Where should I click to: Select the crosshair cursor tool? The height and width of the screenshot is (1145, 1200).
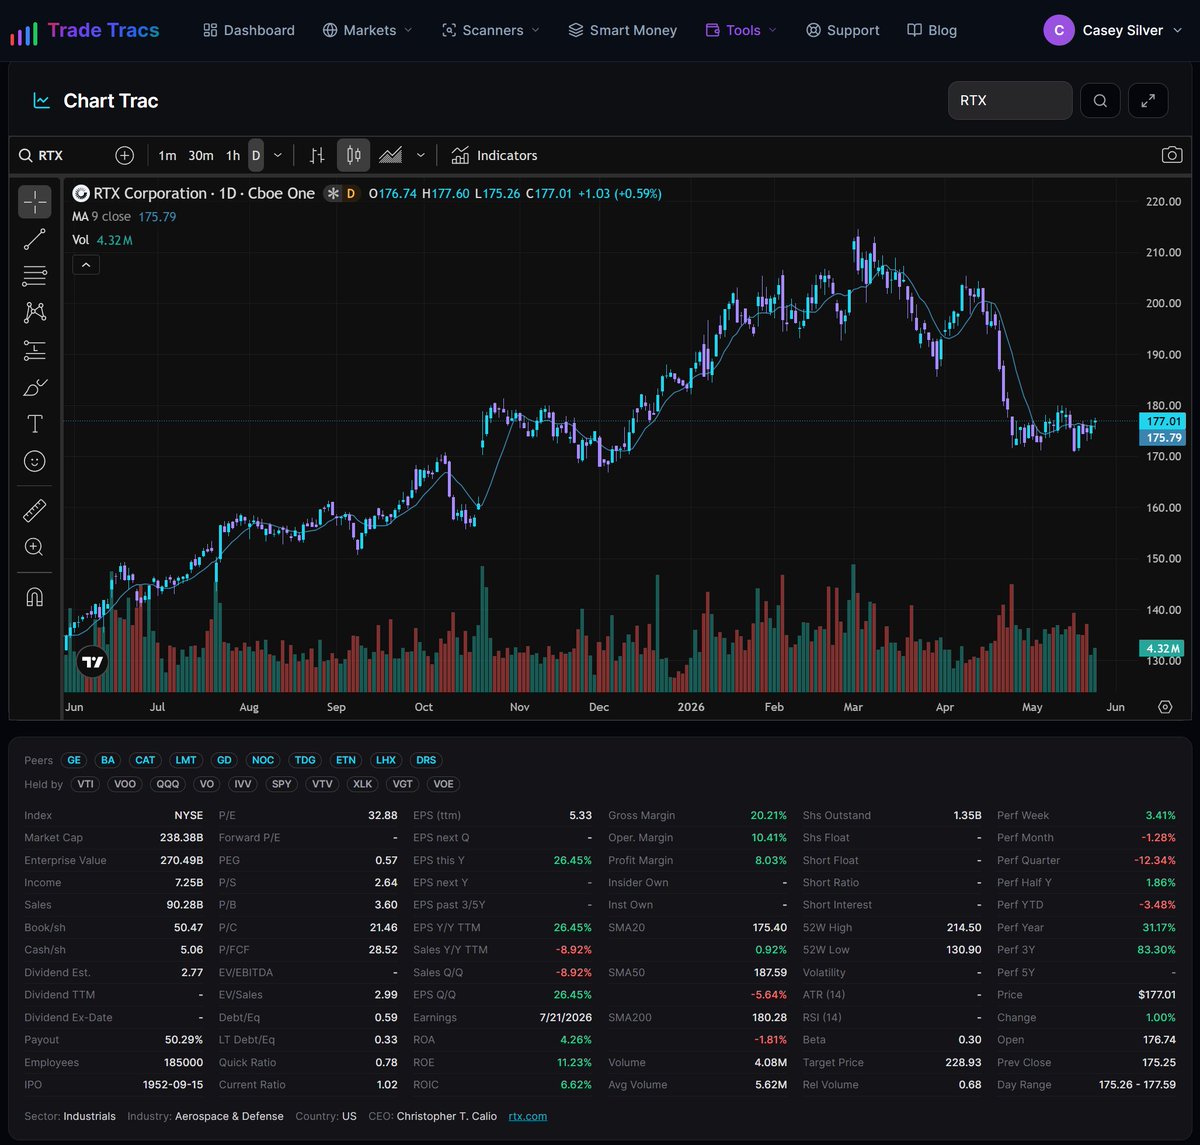pos(35,202)
